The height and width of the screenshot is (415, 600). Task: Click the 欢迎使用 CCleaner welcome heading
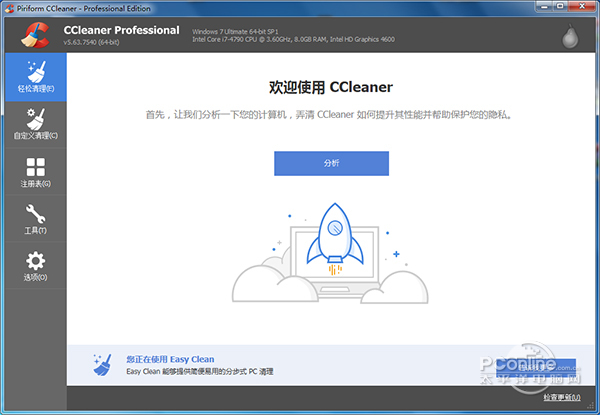coord(331,87)
